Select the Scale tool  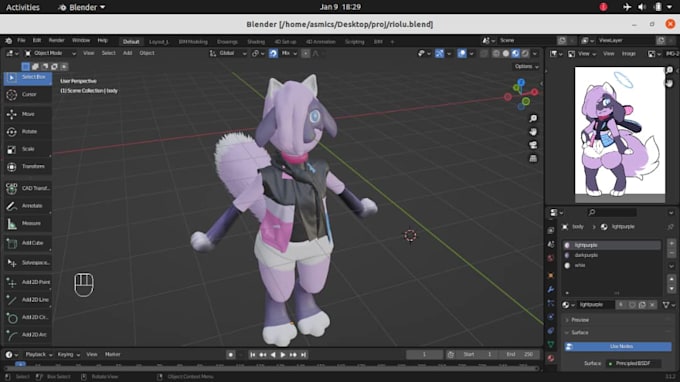tap(27, 149)
